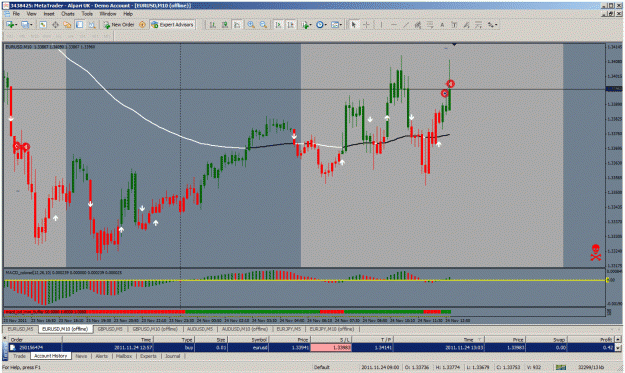Viewport: 625px width, 373px height.
Task: Switch to candlestick chart display
Action: click(x=225, y=25)
